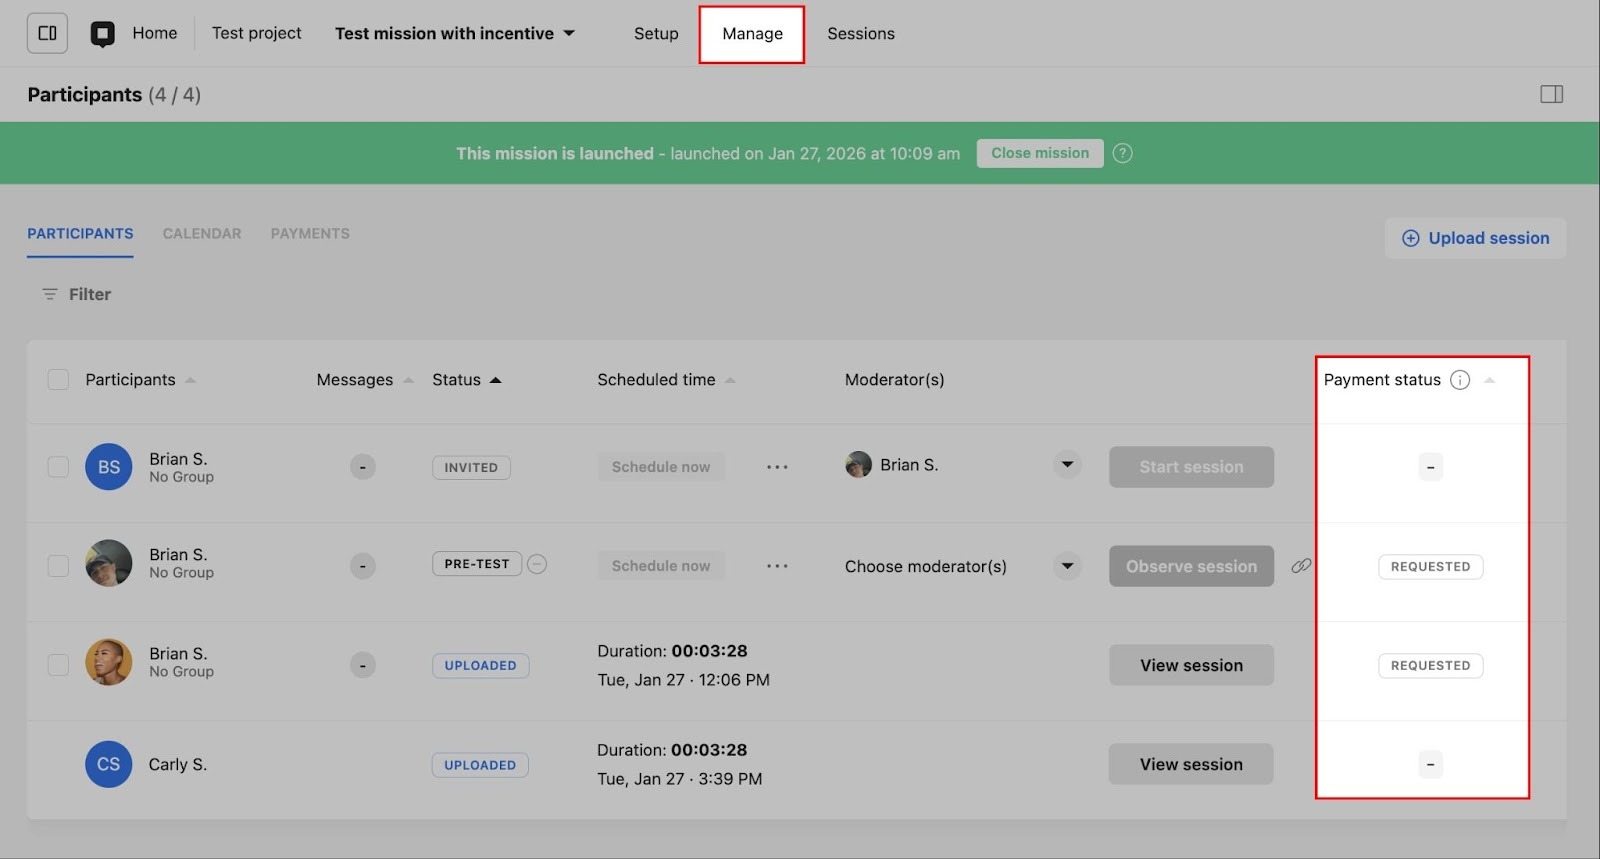Image resolution: width=1600 pixels, height=859 pixels.
Task: Click Carly S. avatar thumbnail
Action: 108,764
